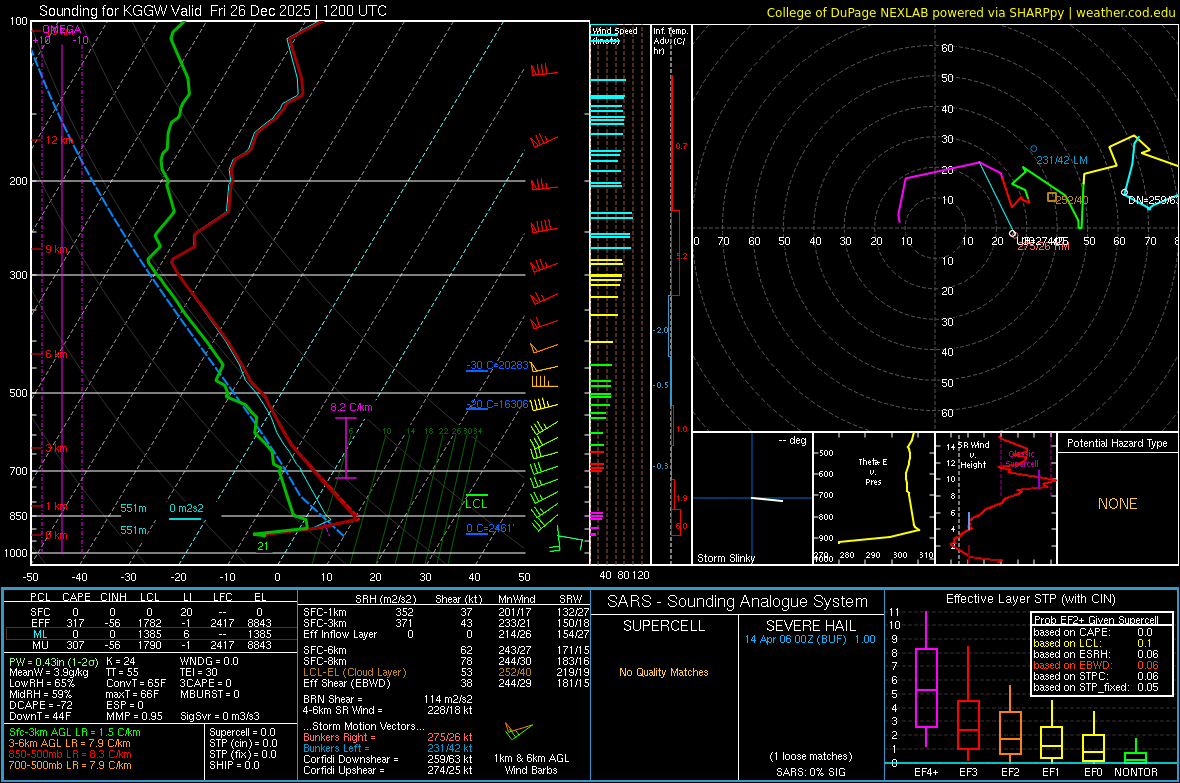Click the Bunkers Left = 231/42 kt line

[x=388, y=748]
